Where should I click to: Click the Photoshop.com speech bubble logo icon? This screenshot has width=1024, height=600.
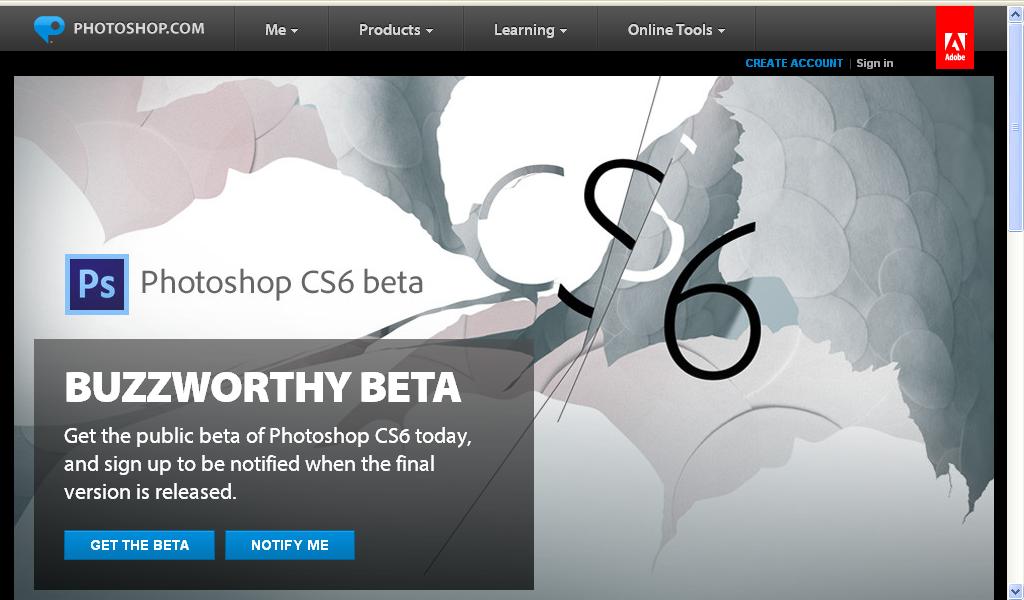click(x=49, y=29)
